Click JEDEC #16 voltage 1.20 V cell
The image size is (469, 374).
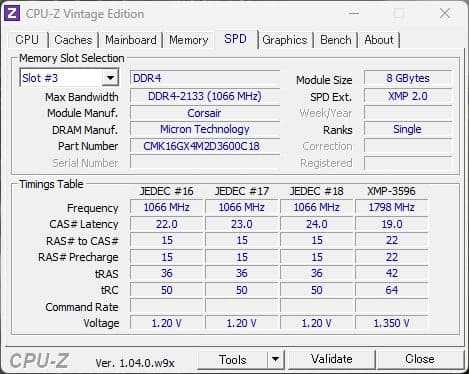coord(167,323)
